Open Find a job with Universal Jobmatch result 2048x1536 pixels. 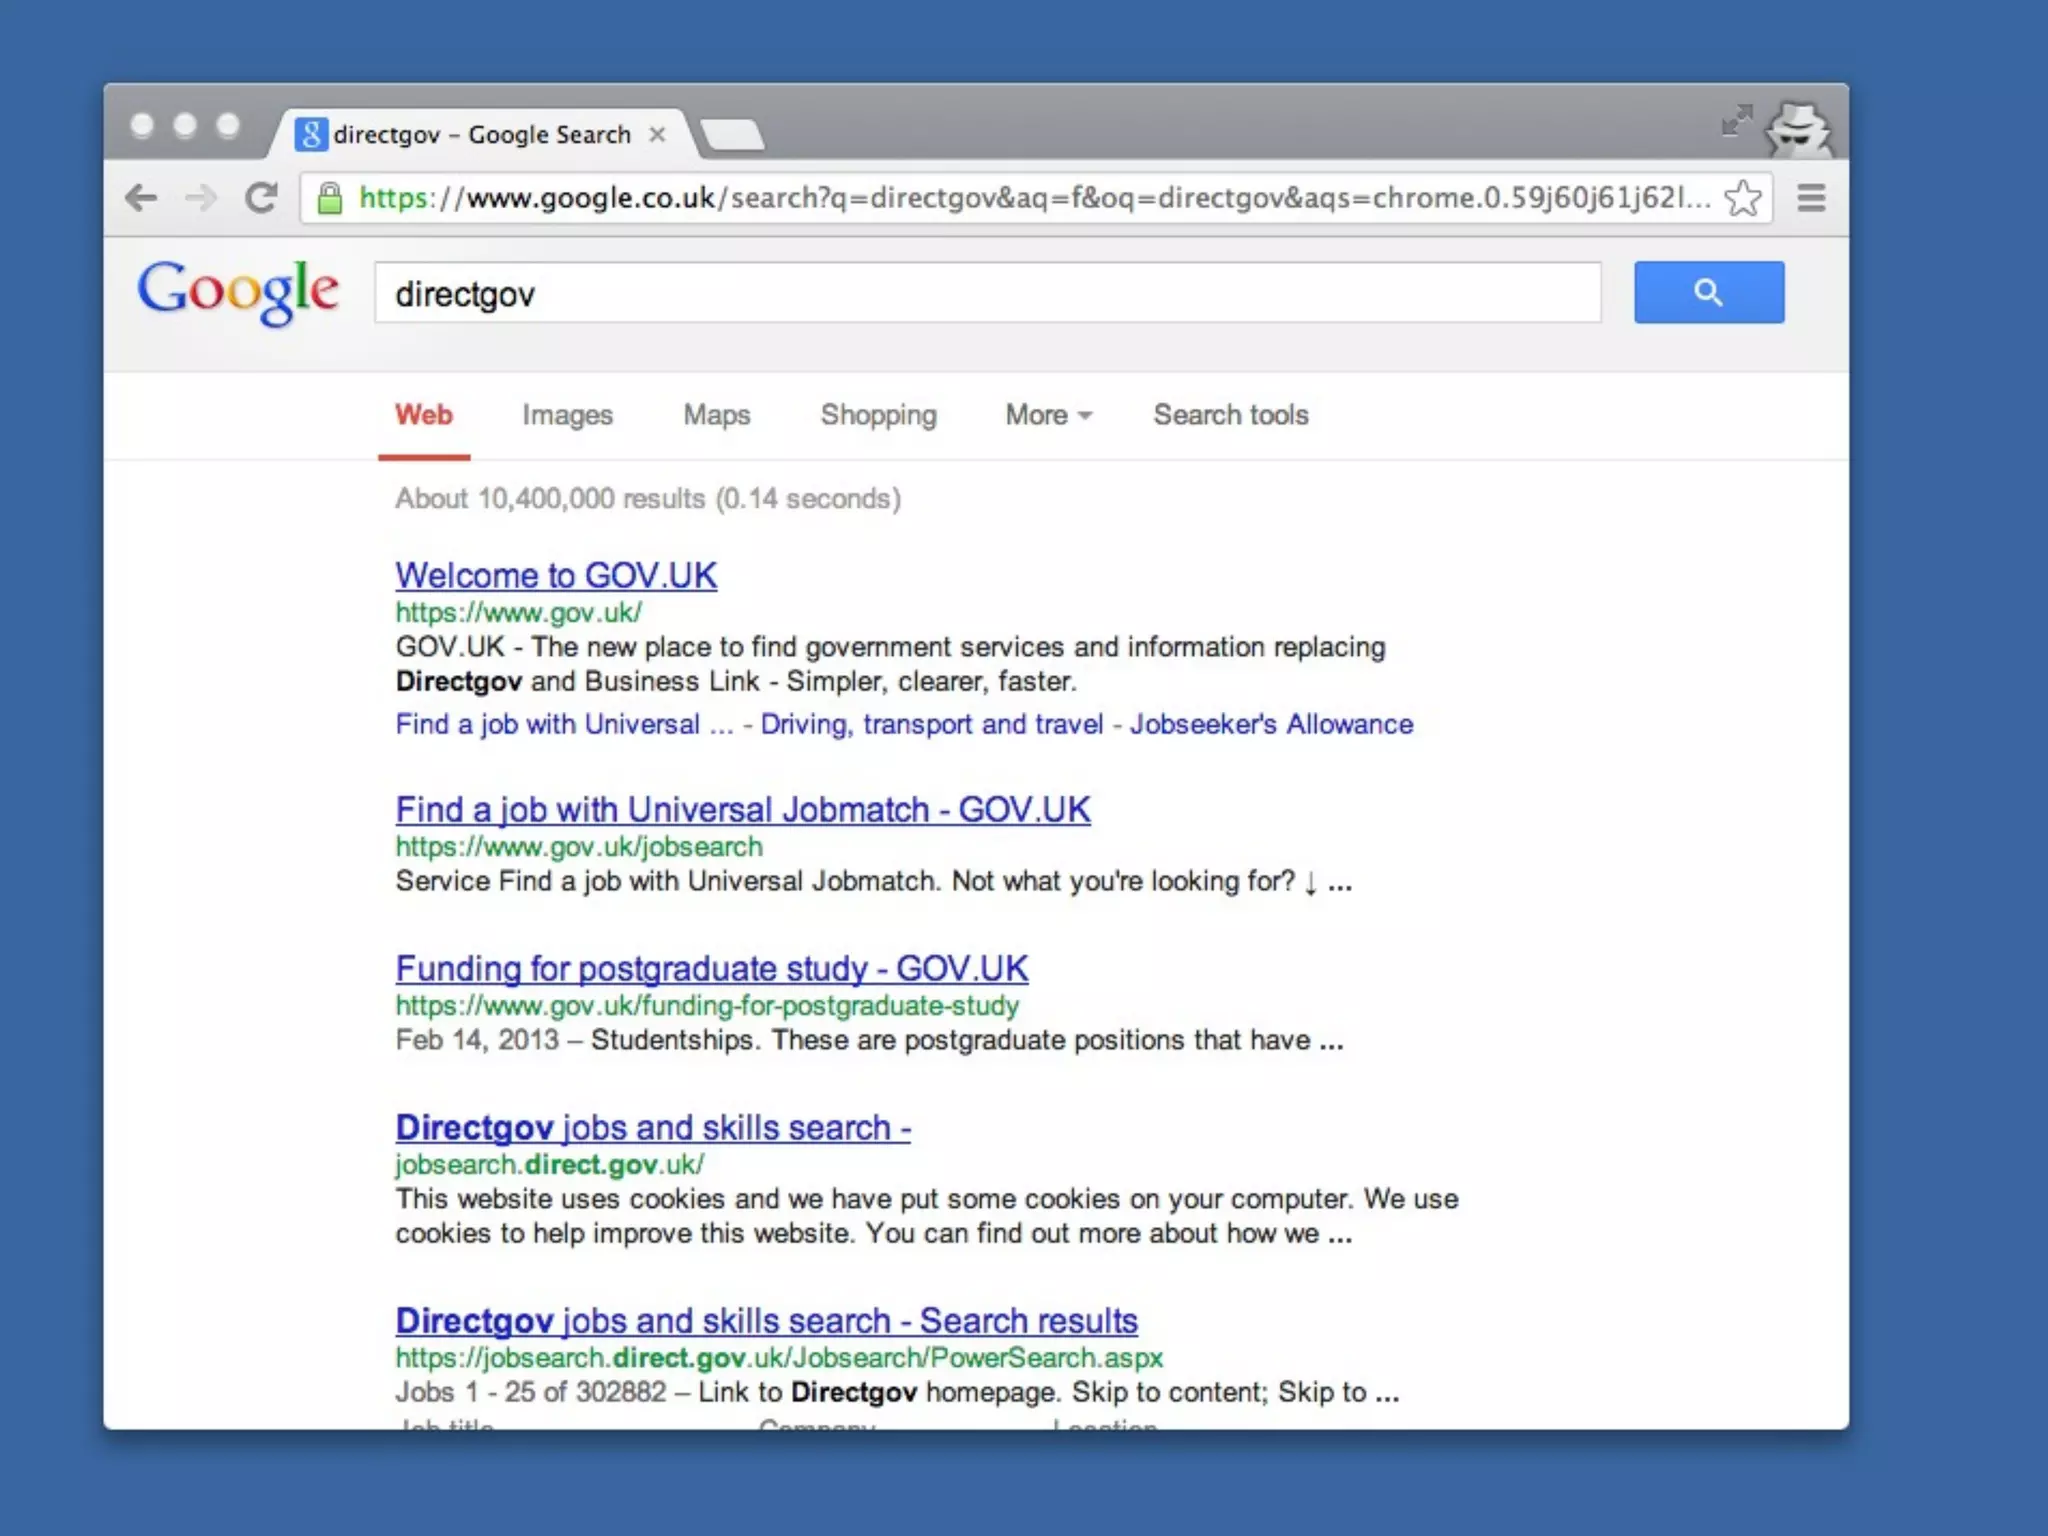tap(743, 809)
